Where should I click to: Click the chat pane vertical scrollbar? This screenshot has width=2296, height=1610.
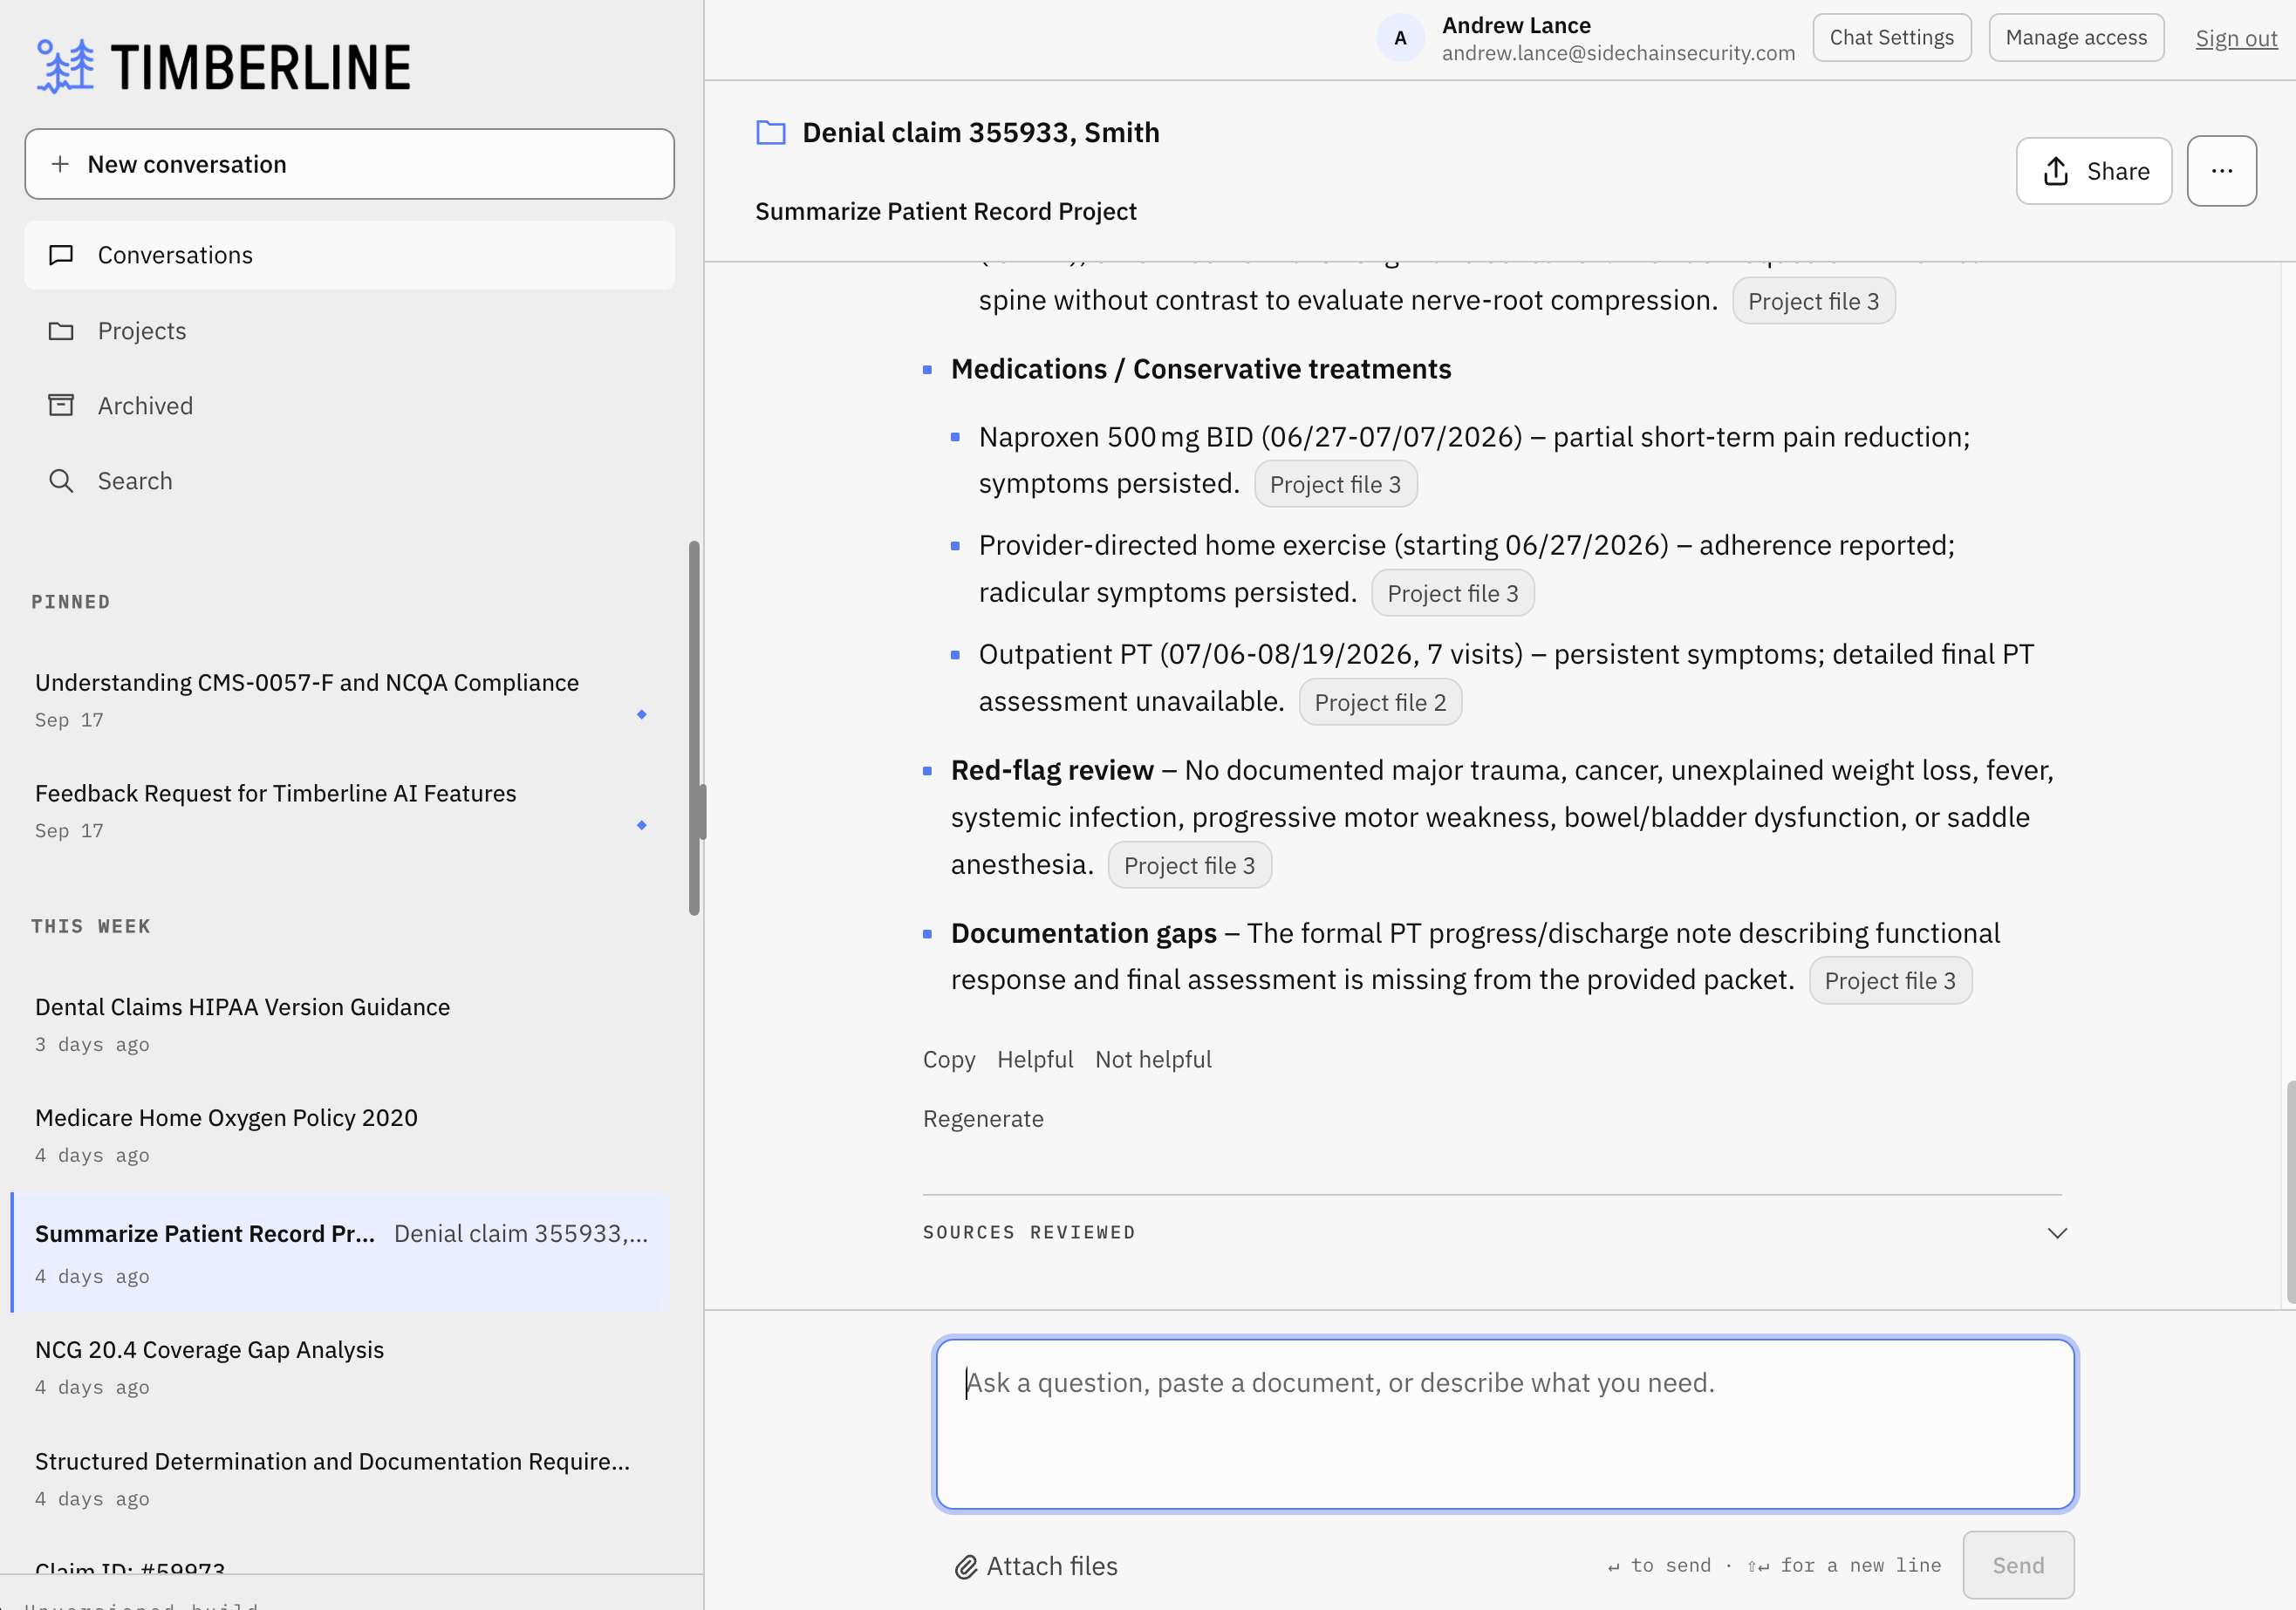(2290, 1193)
